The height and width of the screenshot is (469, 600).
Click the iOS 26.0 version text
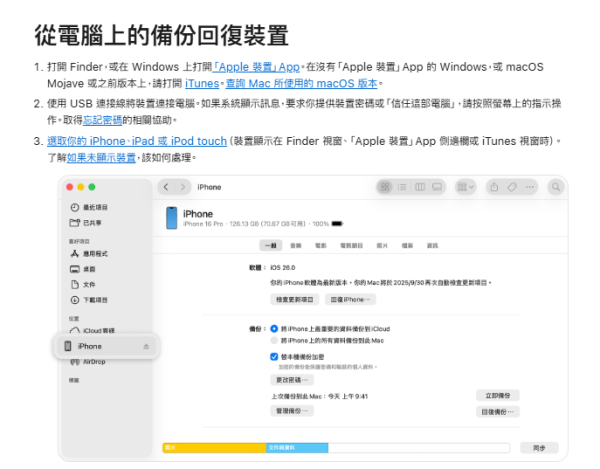pos(283,268)
